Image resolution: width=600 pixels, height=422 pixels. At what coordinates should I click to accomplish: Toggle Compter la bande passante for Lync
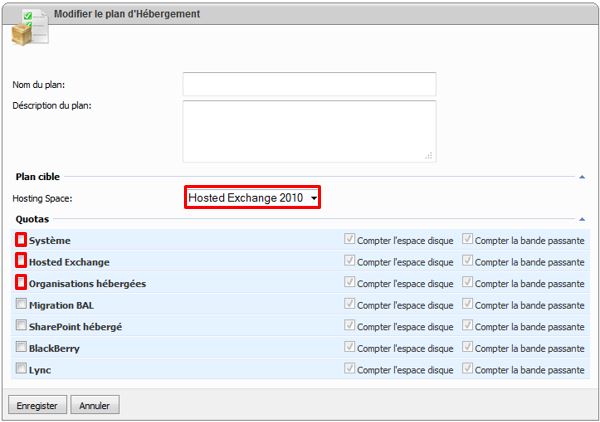[x=467, y=370]
